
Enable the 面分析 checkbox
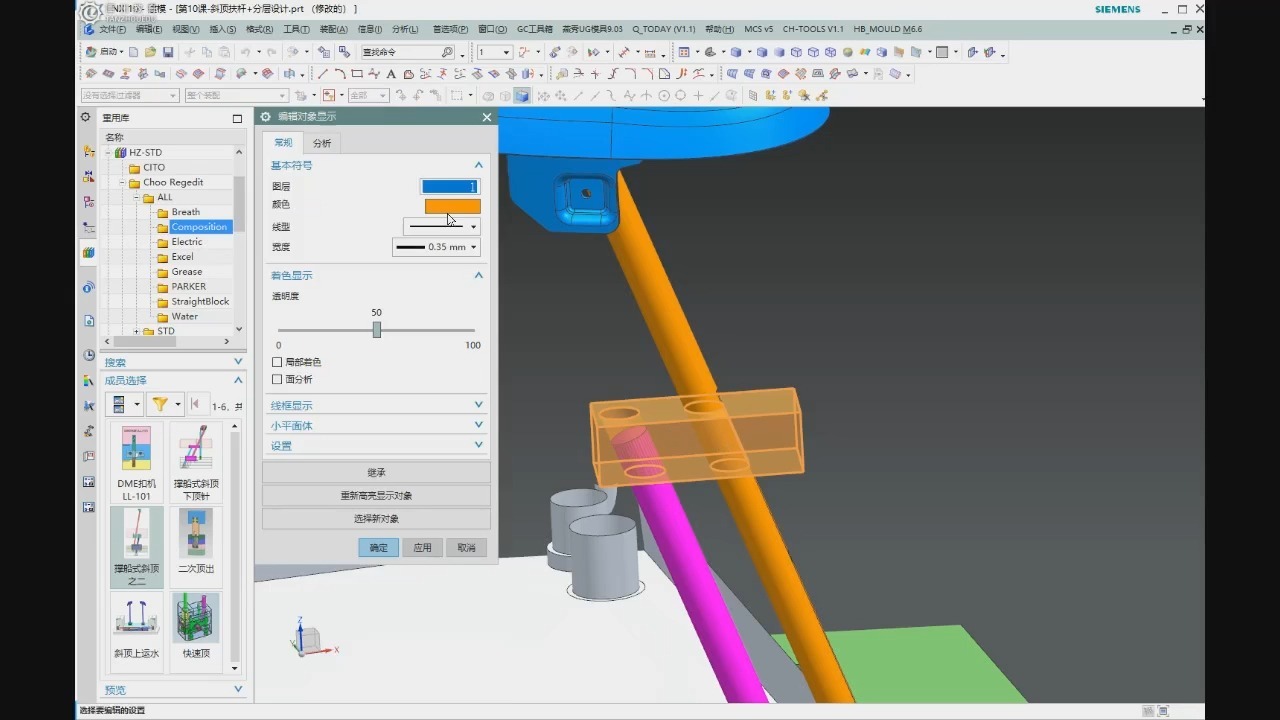coord(277,379)
